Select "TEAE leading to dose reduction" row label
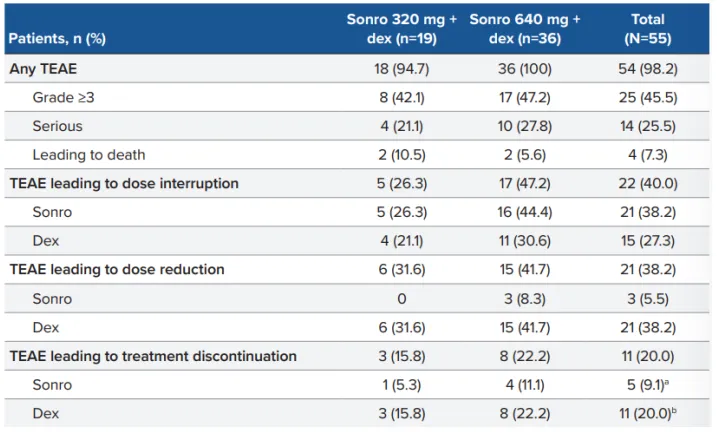Screen dimensions: 717x433 tap(117, 270)
